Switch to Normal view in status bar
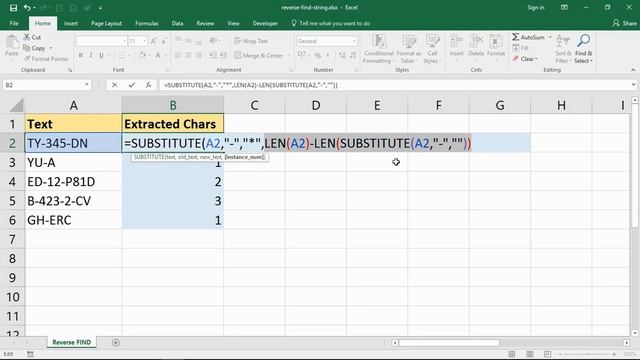This screenshot has height=360, width=640. 512,354
